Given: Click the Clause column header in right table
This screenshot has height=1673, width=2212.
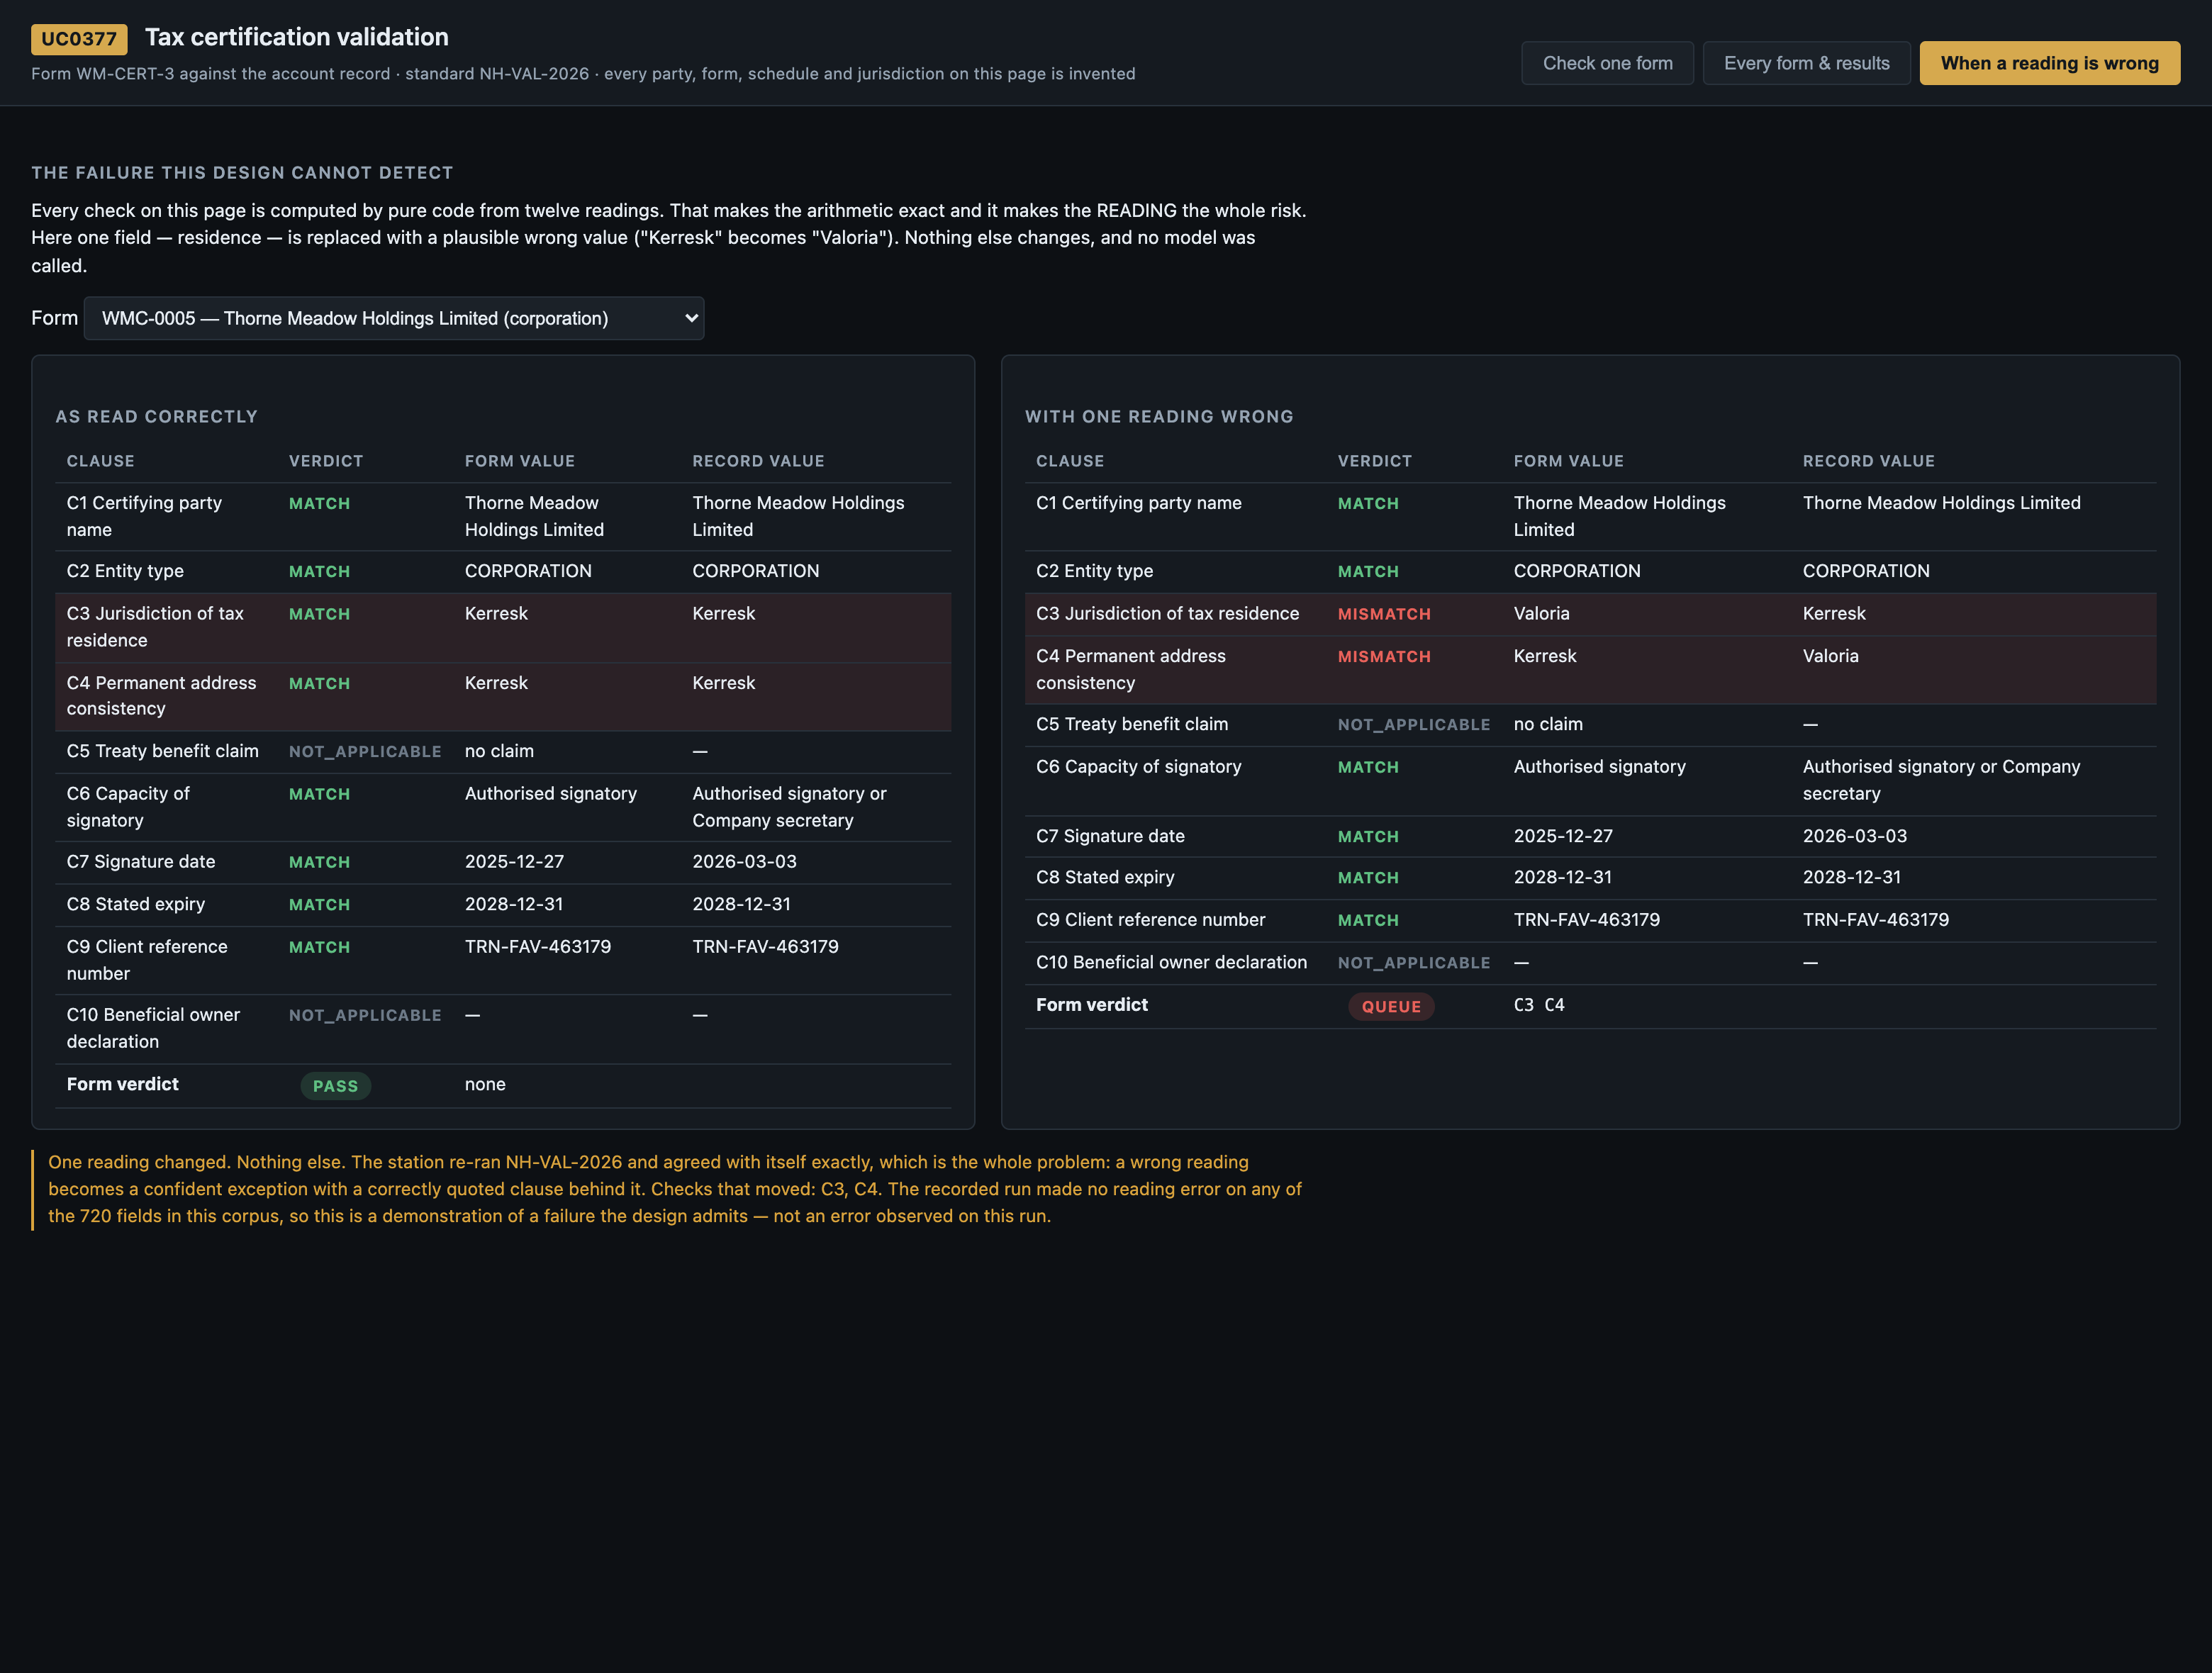Looking at the screenshot, I should [x=1069, y=461].
